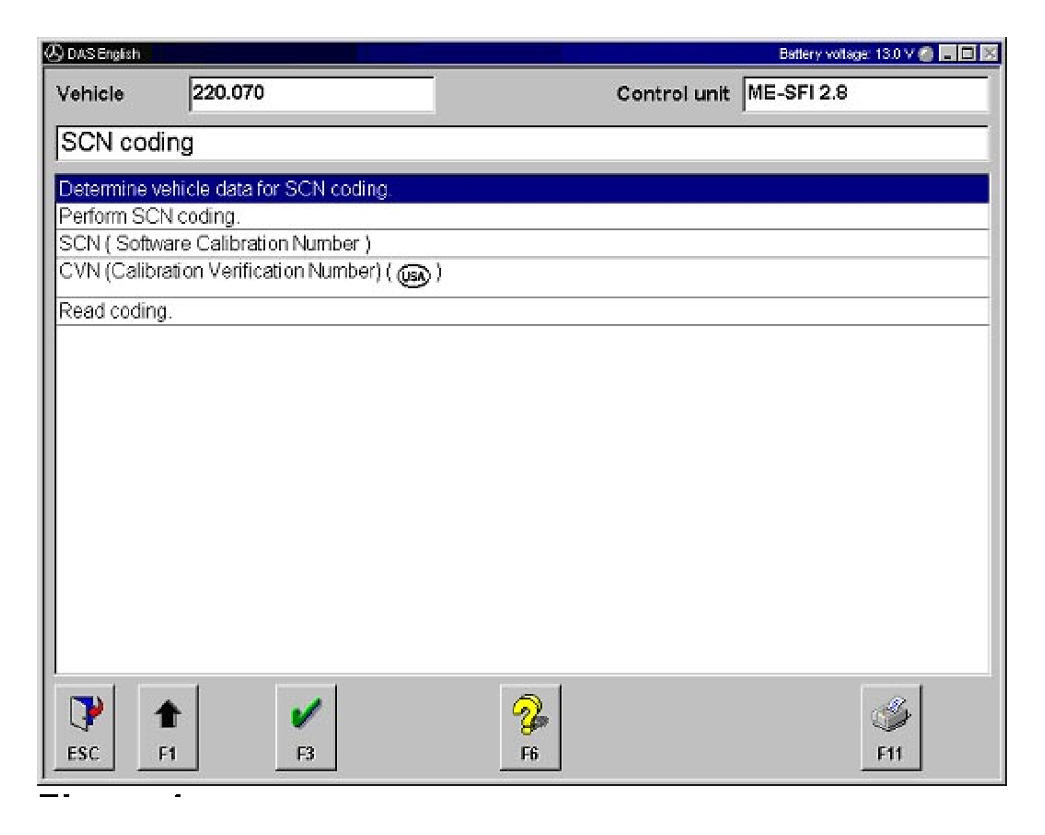This screenshot has height=835, width=1045.
Task: Click the Control unit field ME-SFI 2.8
Action: pyautogui.click(x=864, y=95)
